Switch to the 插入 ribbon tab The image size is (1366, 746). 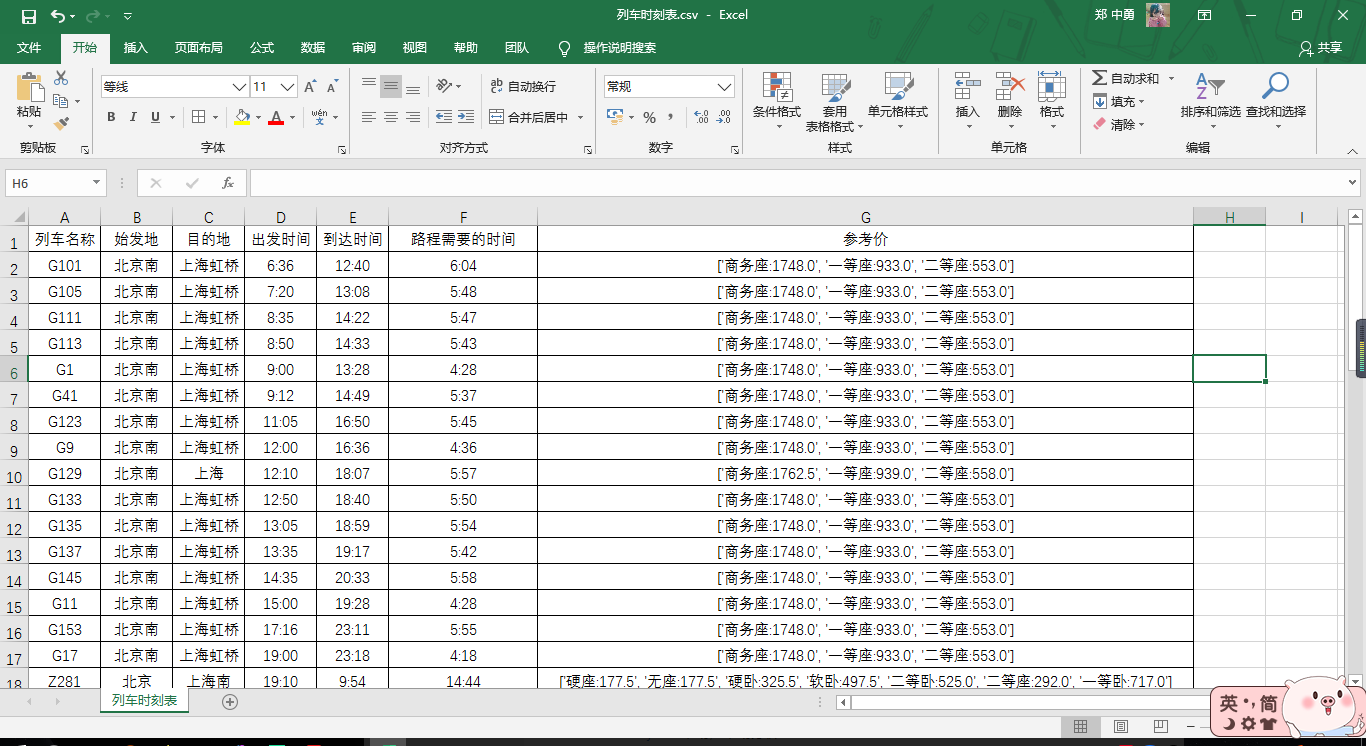(135, 48)
